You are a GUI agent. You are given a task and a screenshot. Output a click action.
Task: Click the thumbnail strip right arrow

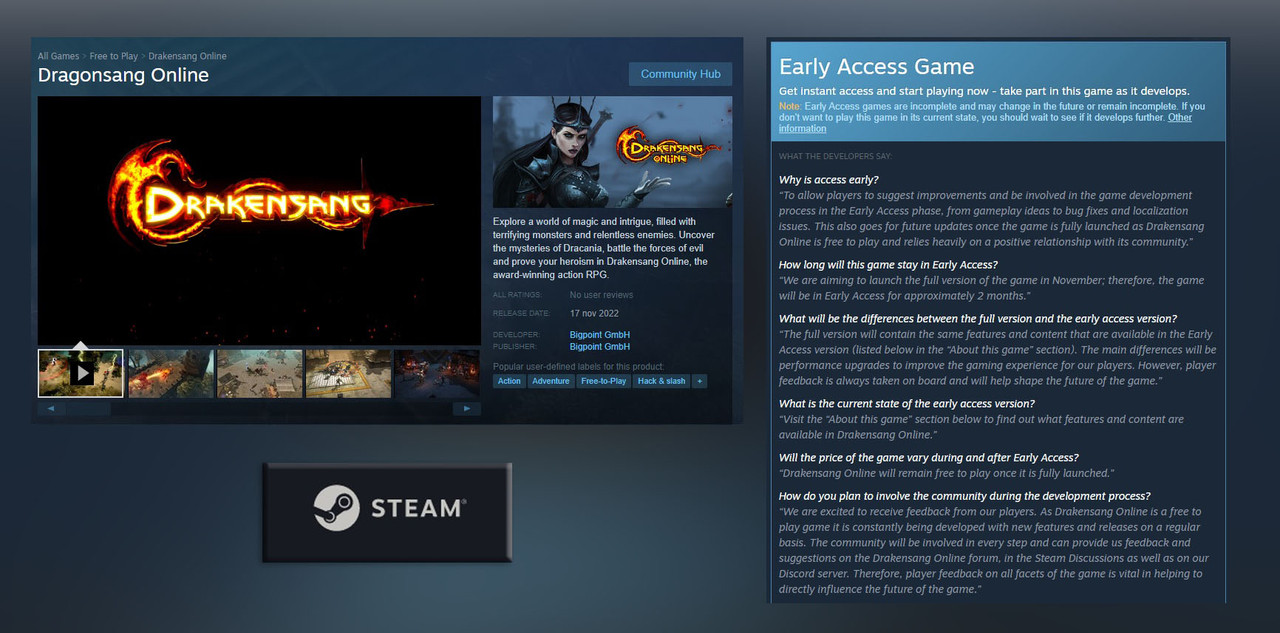[467, 409]
